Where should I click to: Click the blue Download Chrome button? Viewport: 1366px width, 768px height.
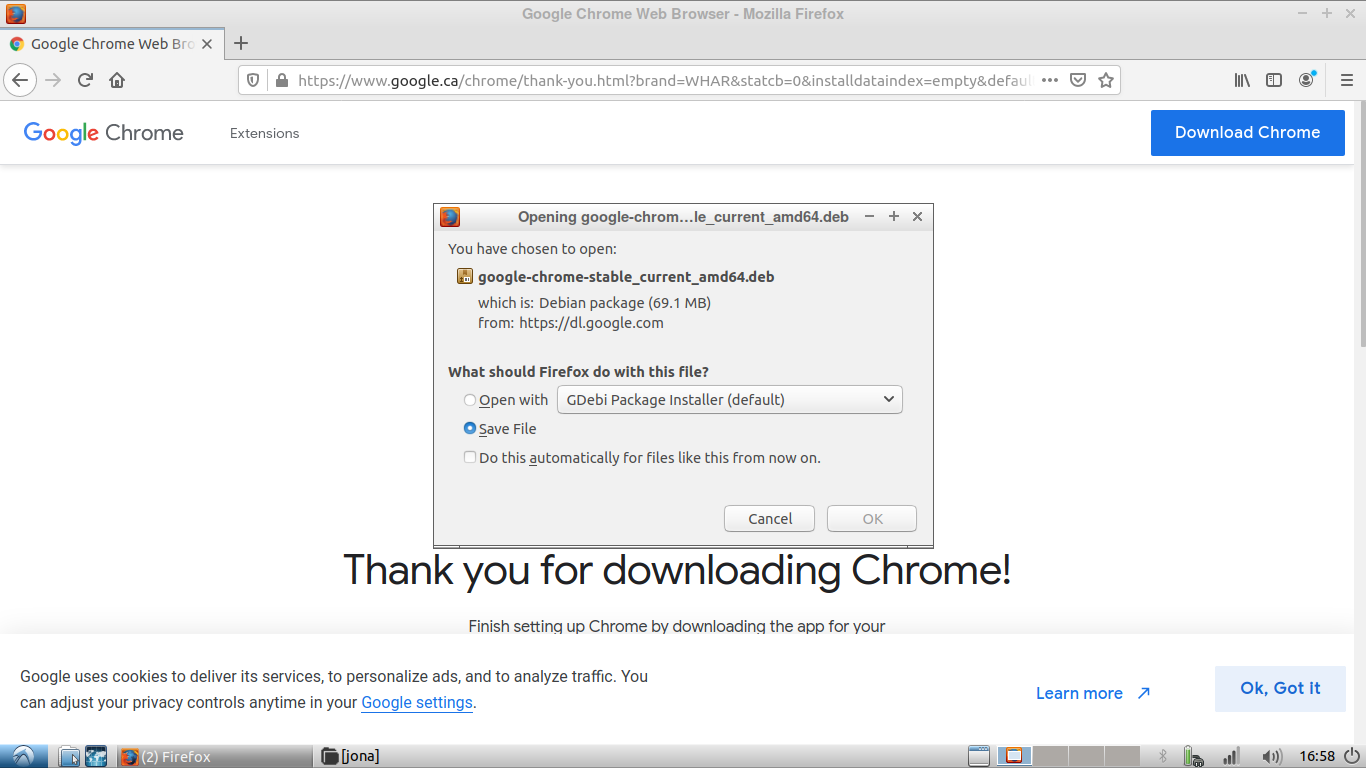(x=1247, y=132)
